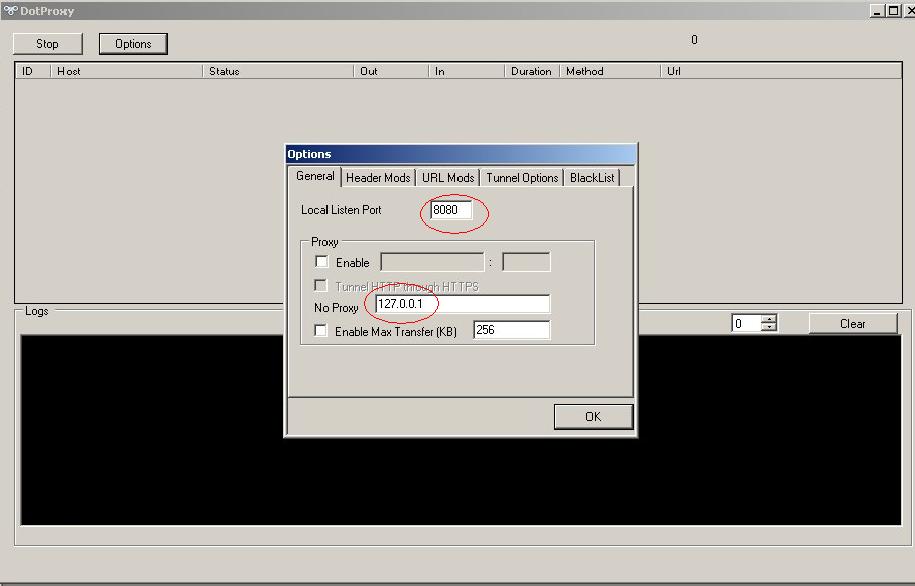This screenshot has width=915, height=586.
Task: Open the Header Mods tab
Action: (x=378, y=177)
